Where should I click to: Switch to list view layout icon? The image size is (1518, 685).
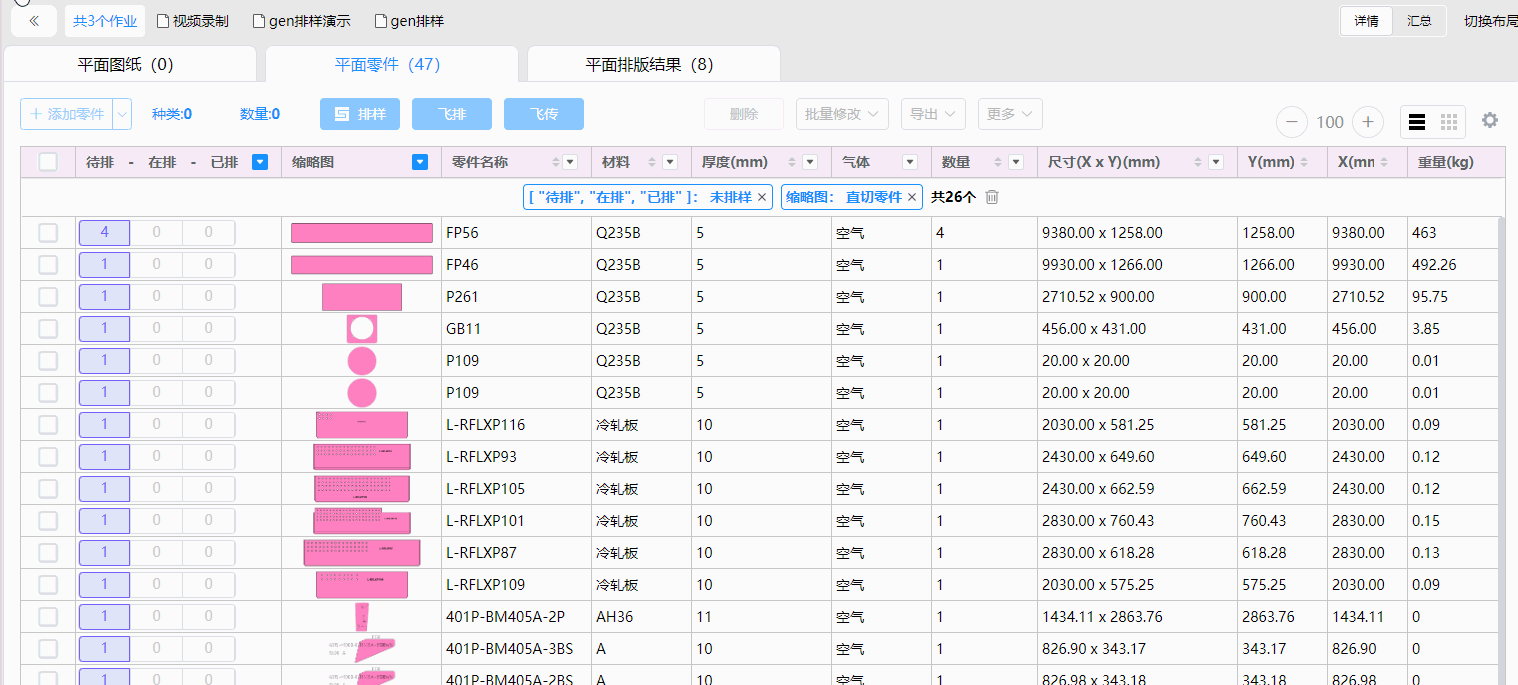(x=1416, y=122)
